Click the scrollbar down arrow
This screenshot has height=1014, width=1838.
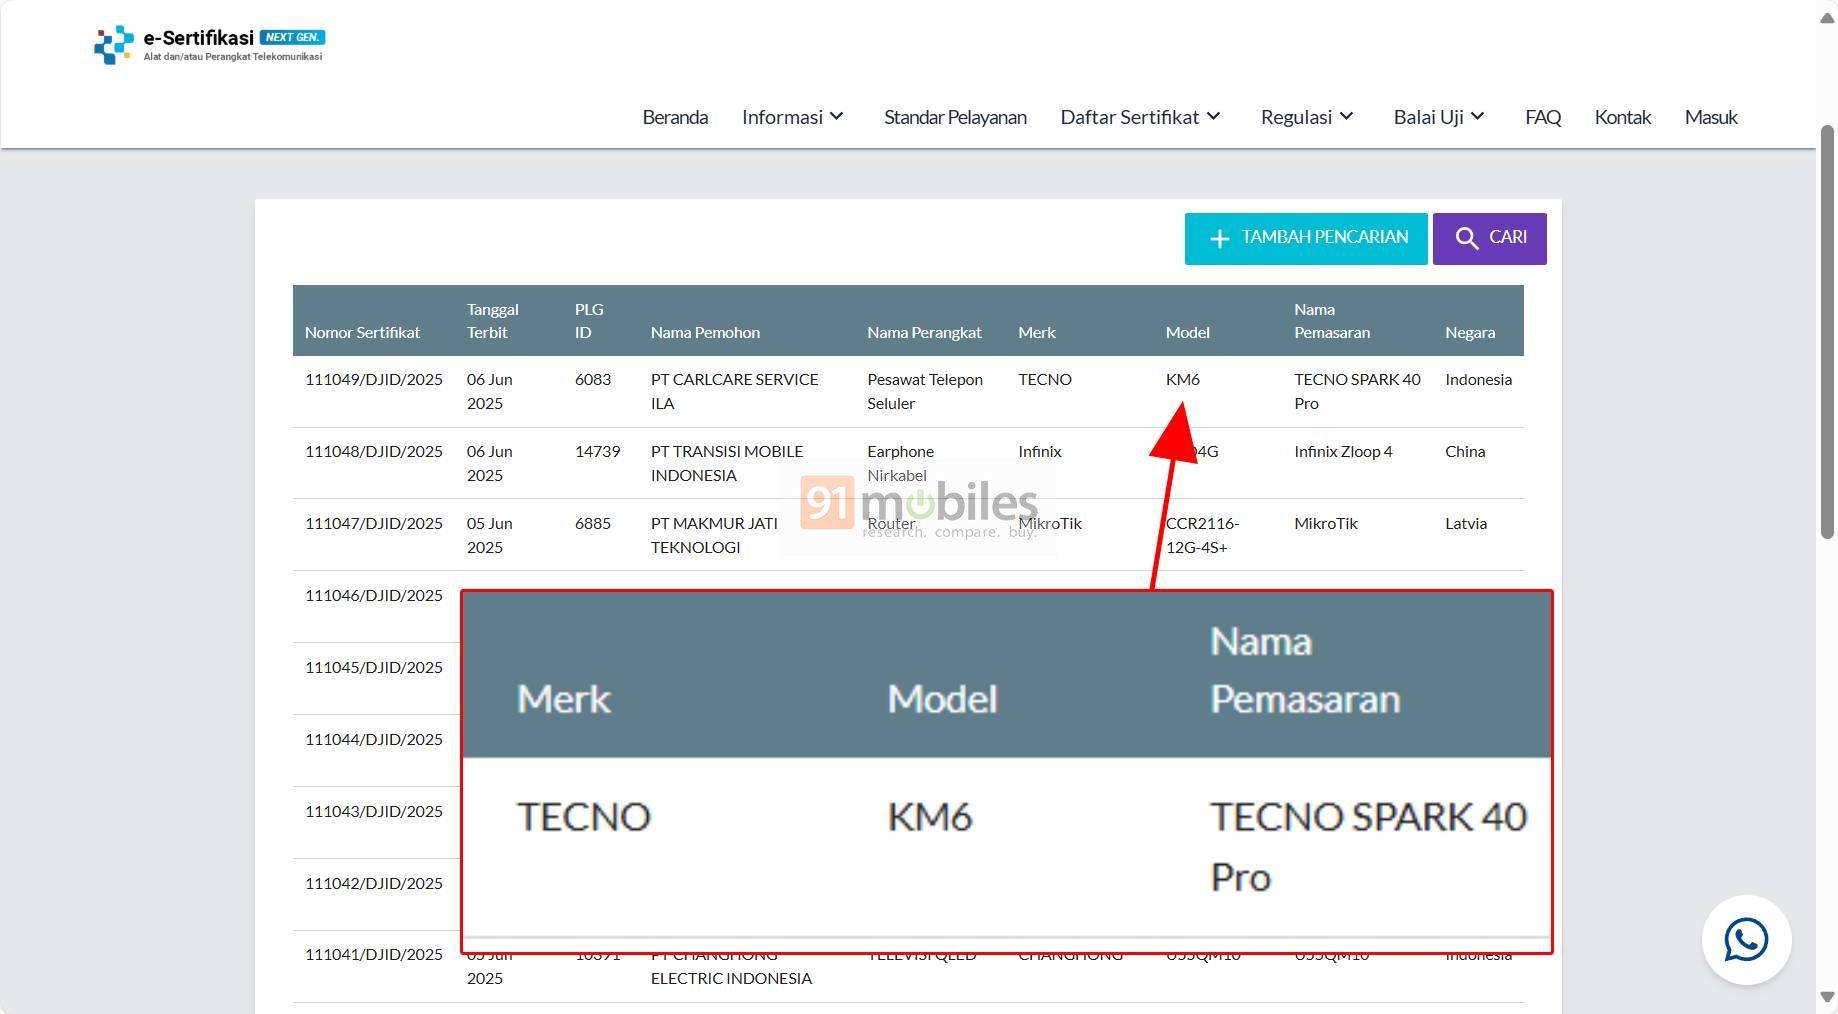point(1827,997)
